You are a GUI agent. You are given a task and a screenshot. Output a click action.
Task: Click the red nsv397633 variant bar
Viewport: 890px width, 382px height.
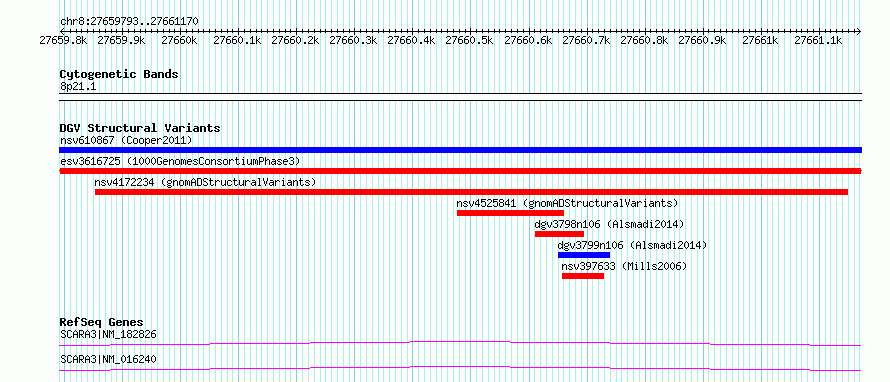583,276
